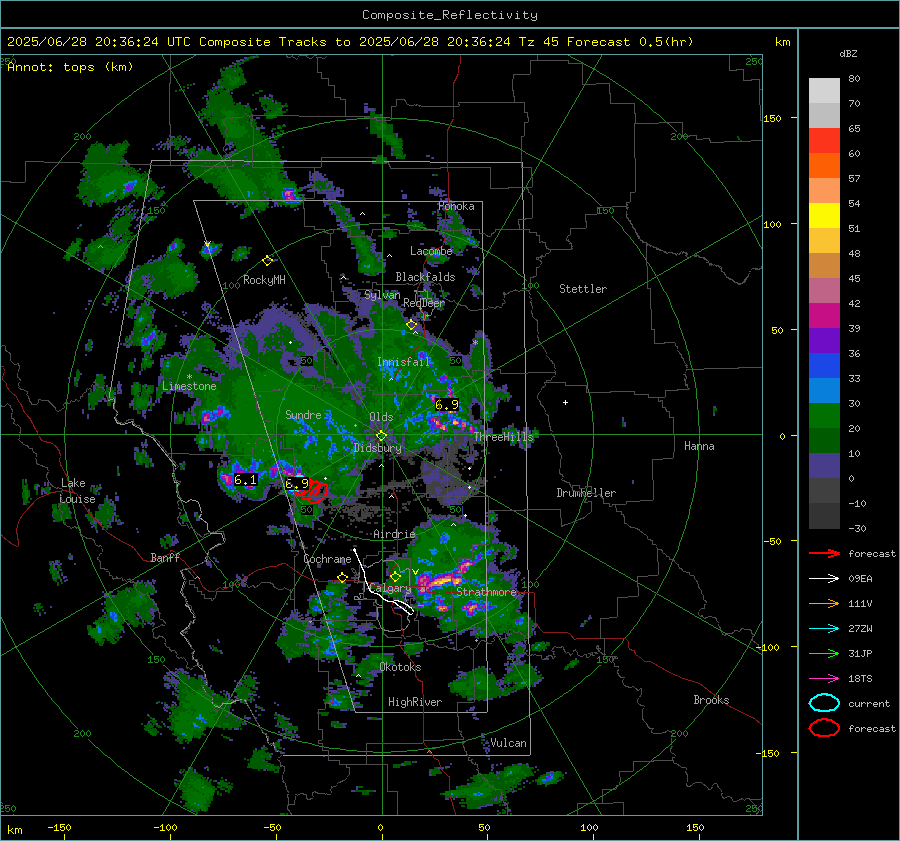Click the green 31JP arrow legend entry
This screenshot has width=900, height=841.
point(824,653)
